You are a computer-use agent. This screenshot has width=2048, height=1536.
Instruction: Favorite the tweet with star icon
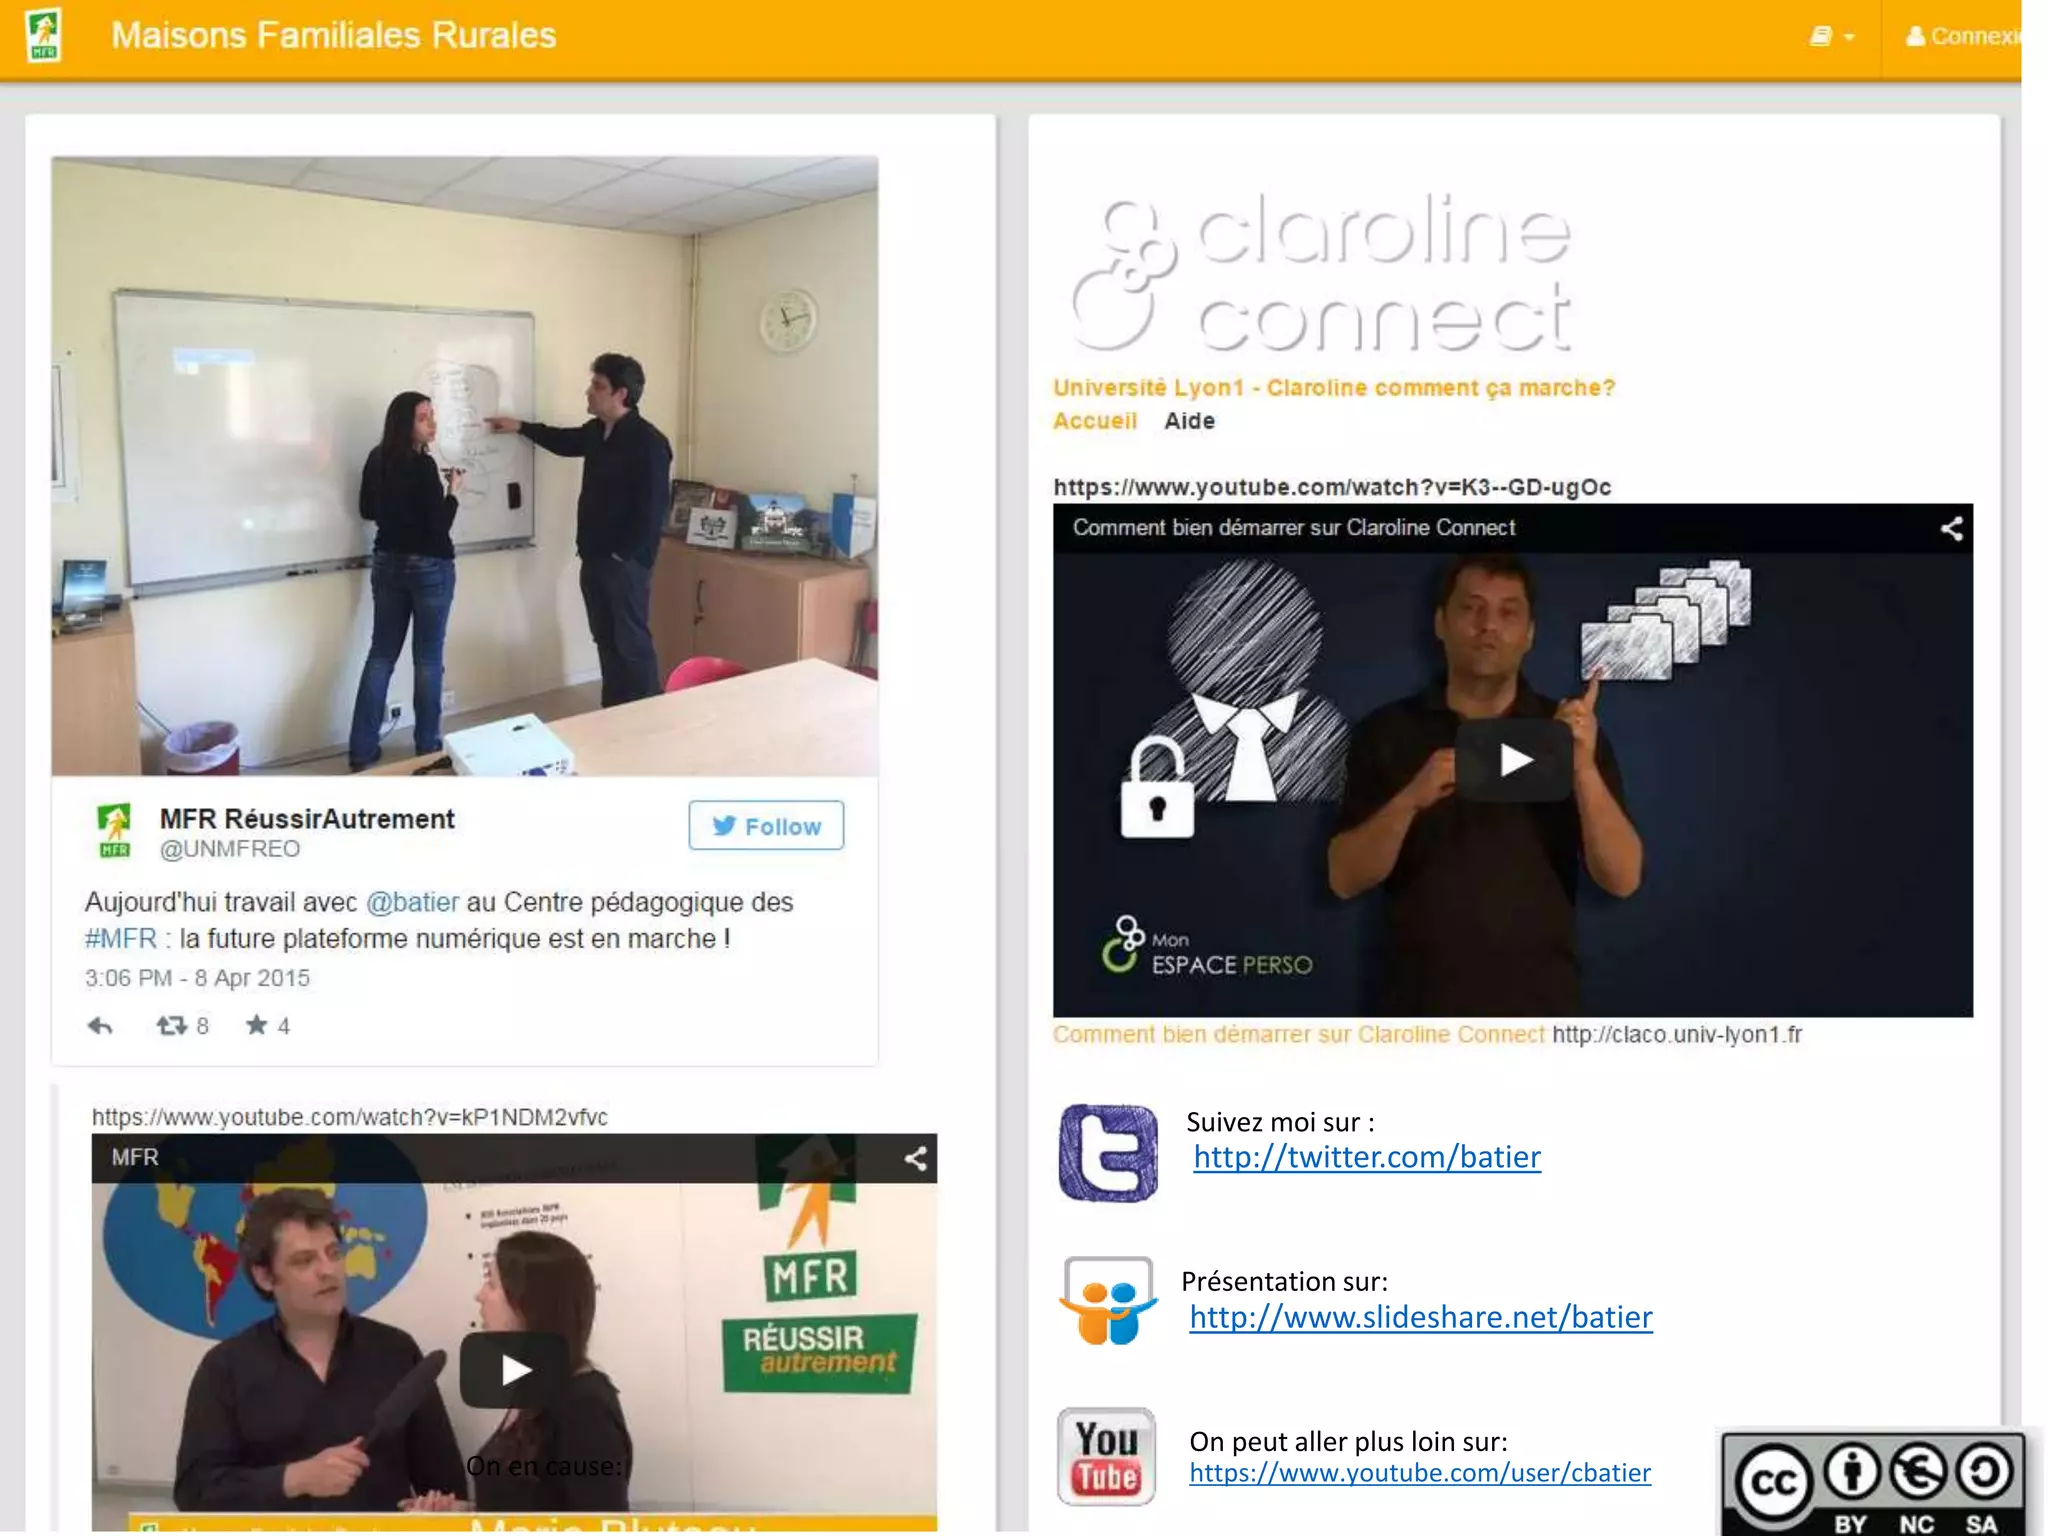point(257,1025)
